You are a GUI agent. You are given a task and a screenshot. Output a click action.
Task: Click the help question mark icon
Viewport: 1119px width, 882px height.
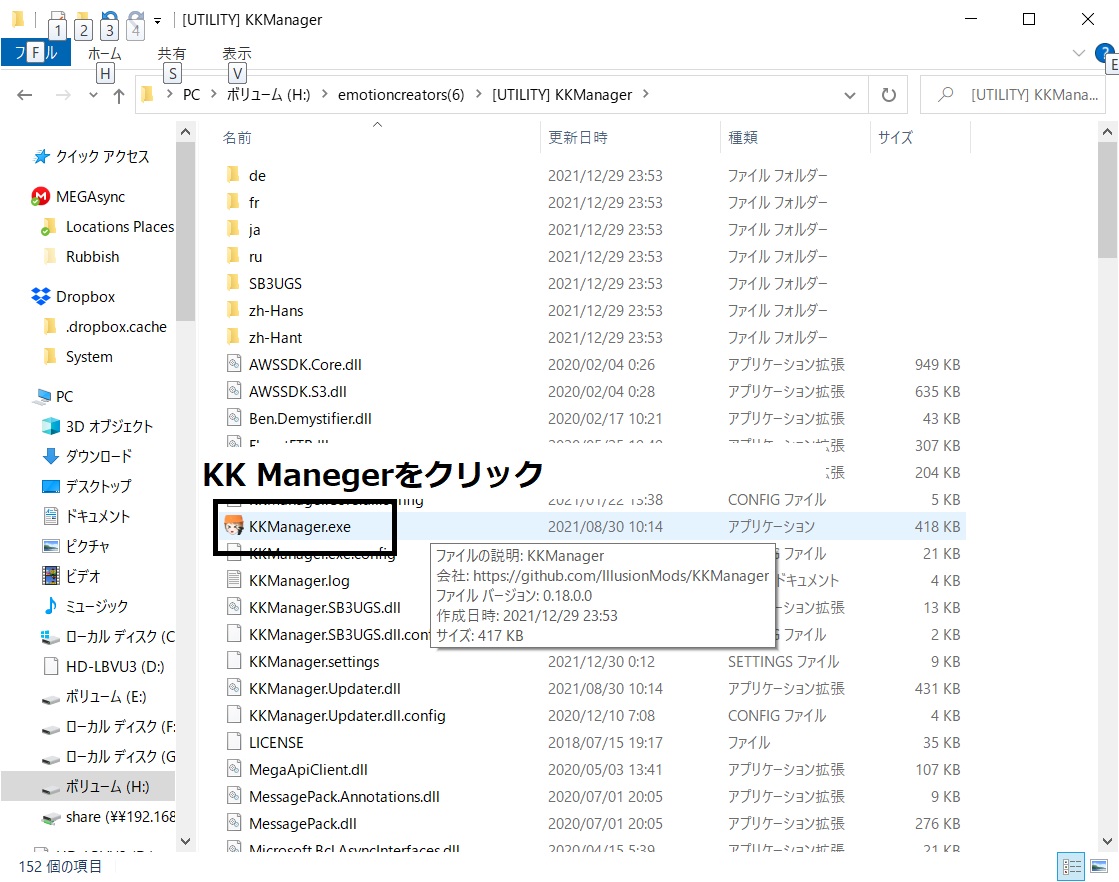[x=1105, y=54]
